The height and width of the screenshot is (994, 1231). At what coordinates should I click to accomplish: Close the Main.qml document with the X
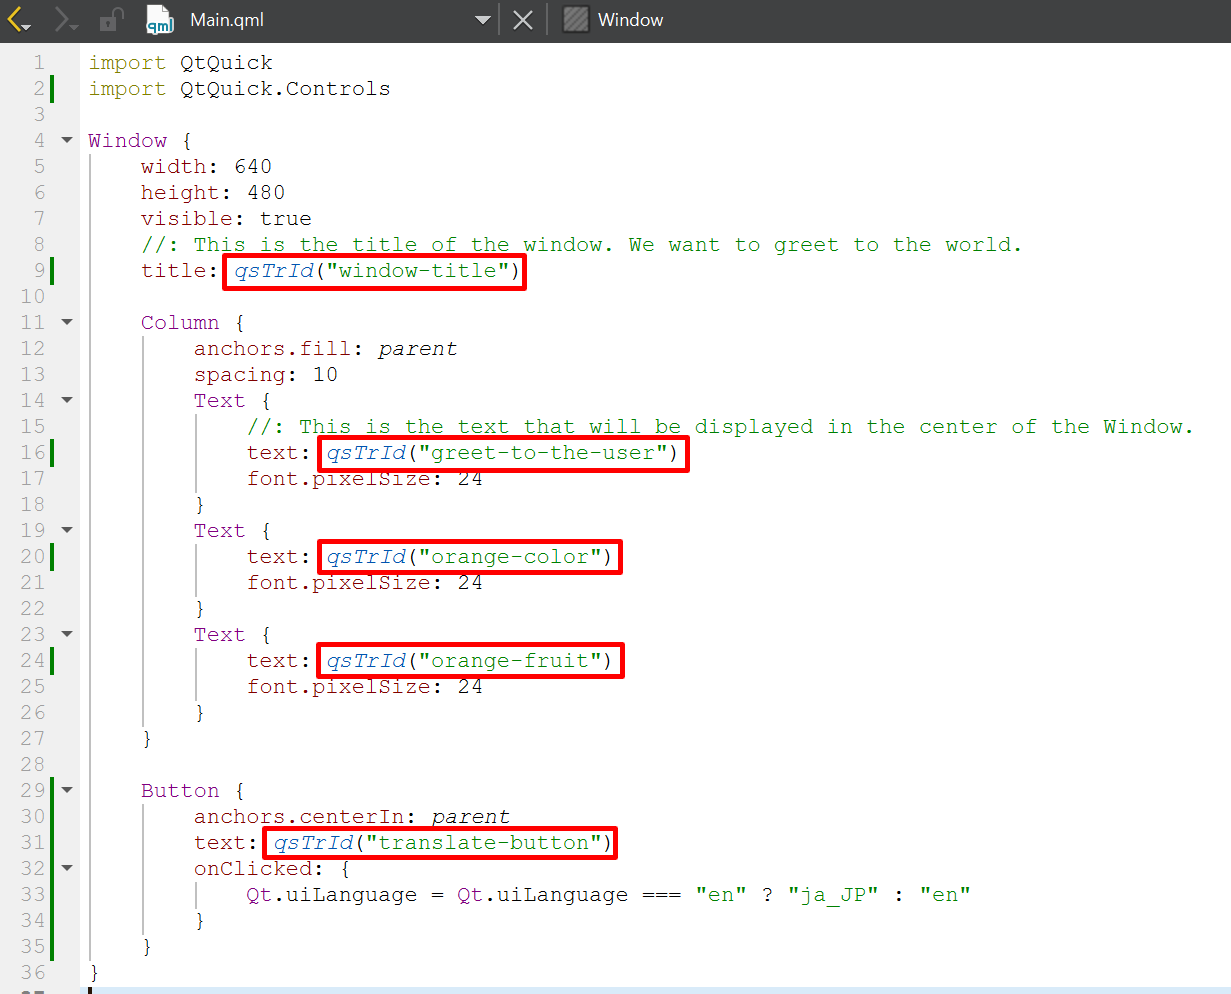523,20
